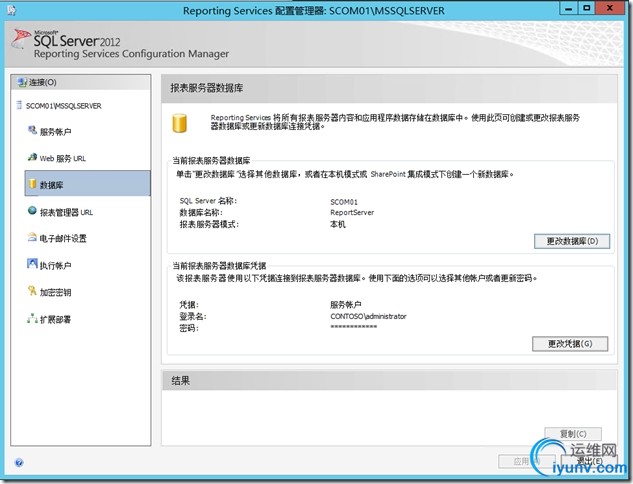This screenshot has width=633, height=484.
Task: Click the SQL Server 名称 label
Action: (x=208, y=201)
